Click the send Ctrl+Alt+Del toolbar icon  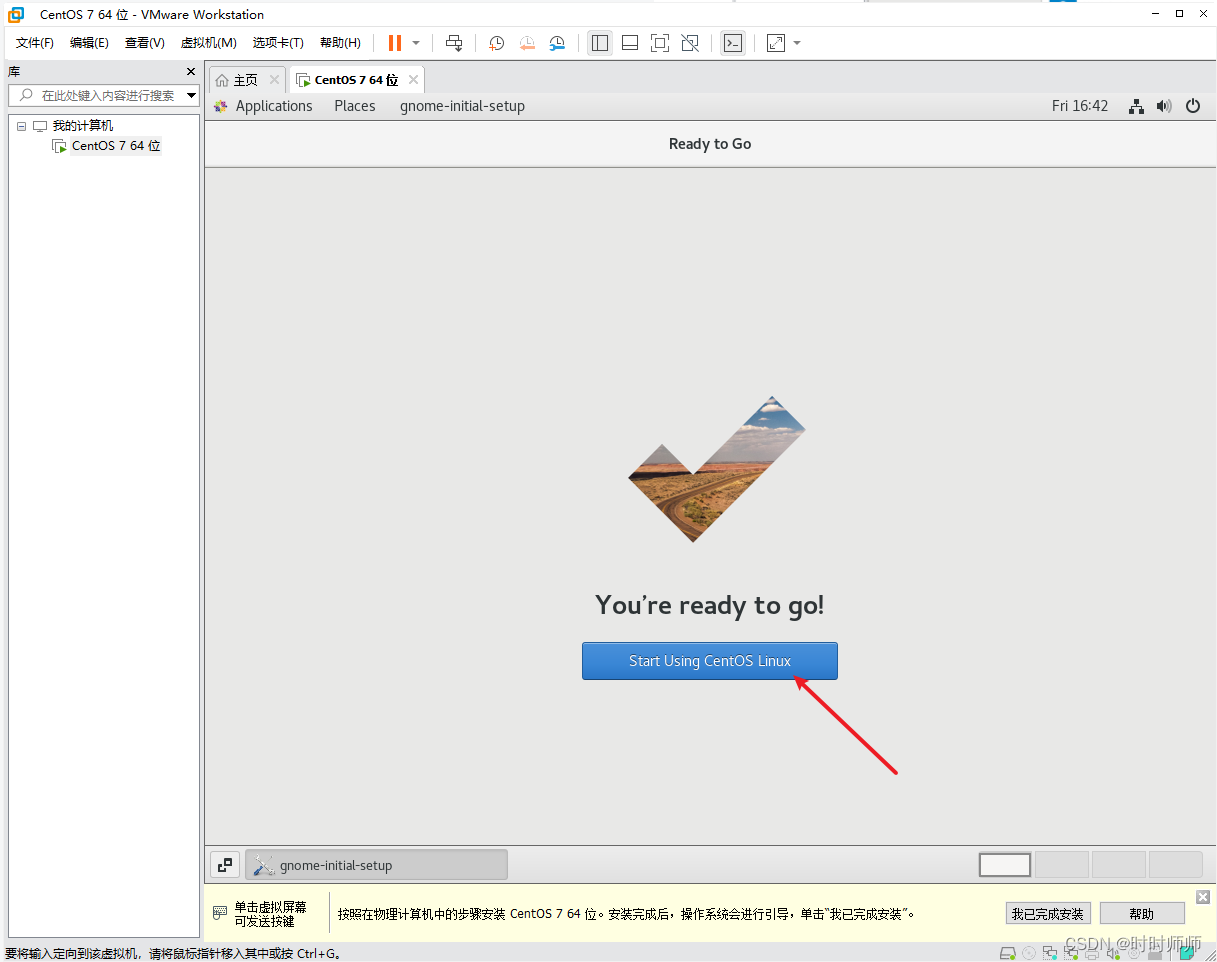tap(454, 43)
